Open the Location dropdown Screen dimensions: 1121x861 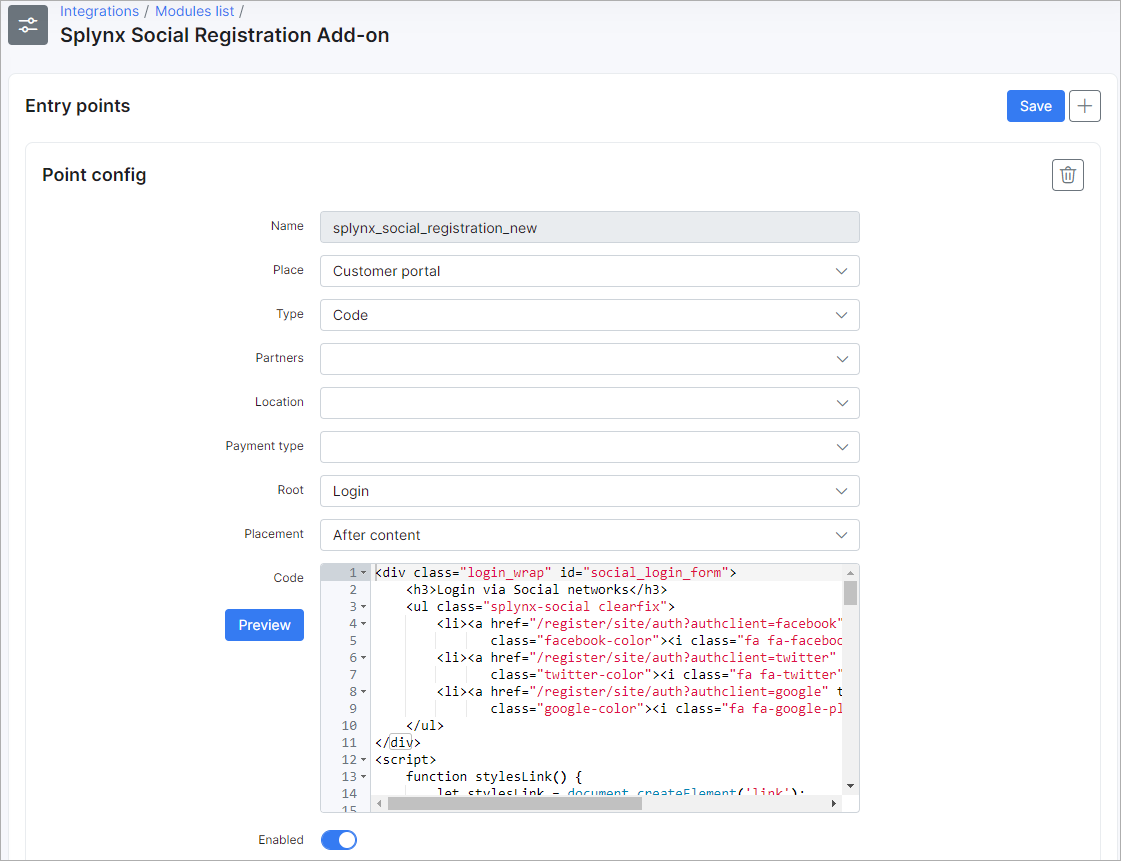[x=589, y=403]
